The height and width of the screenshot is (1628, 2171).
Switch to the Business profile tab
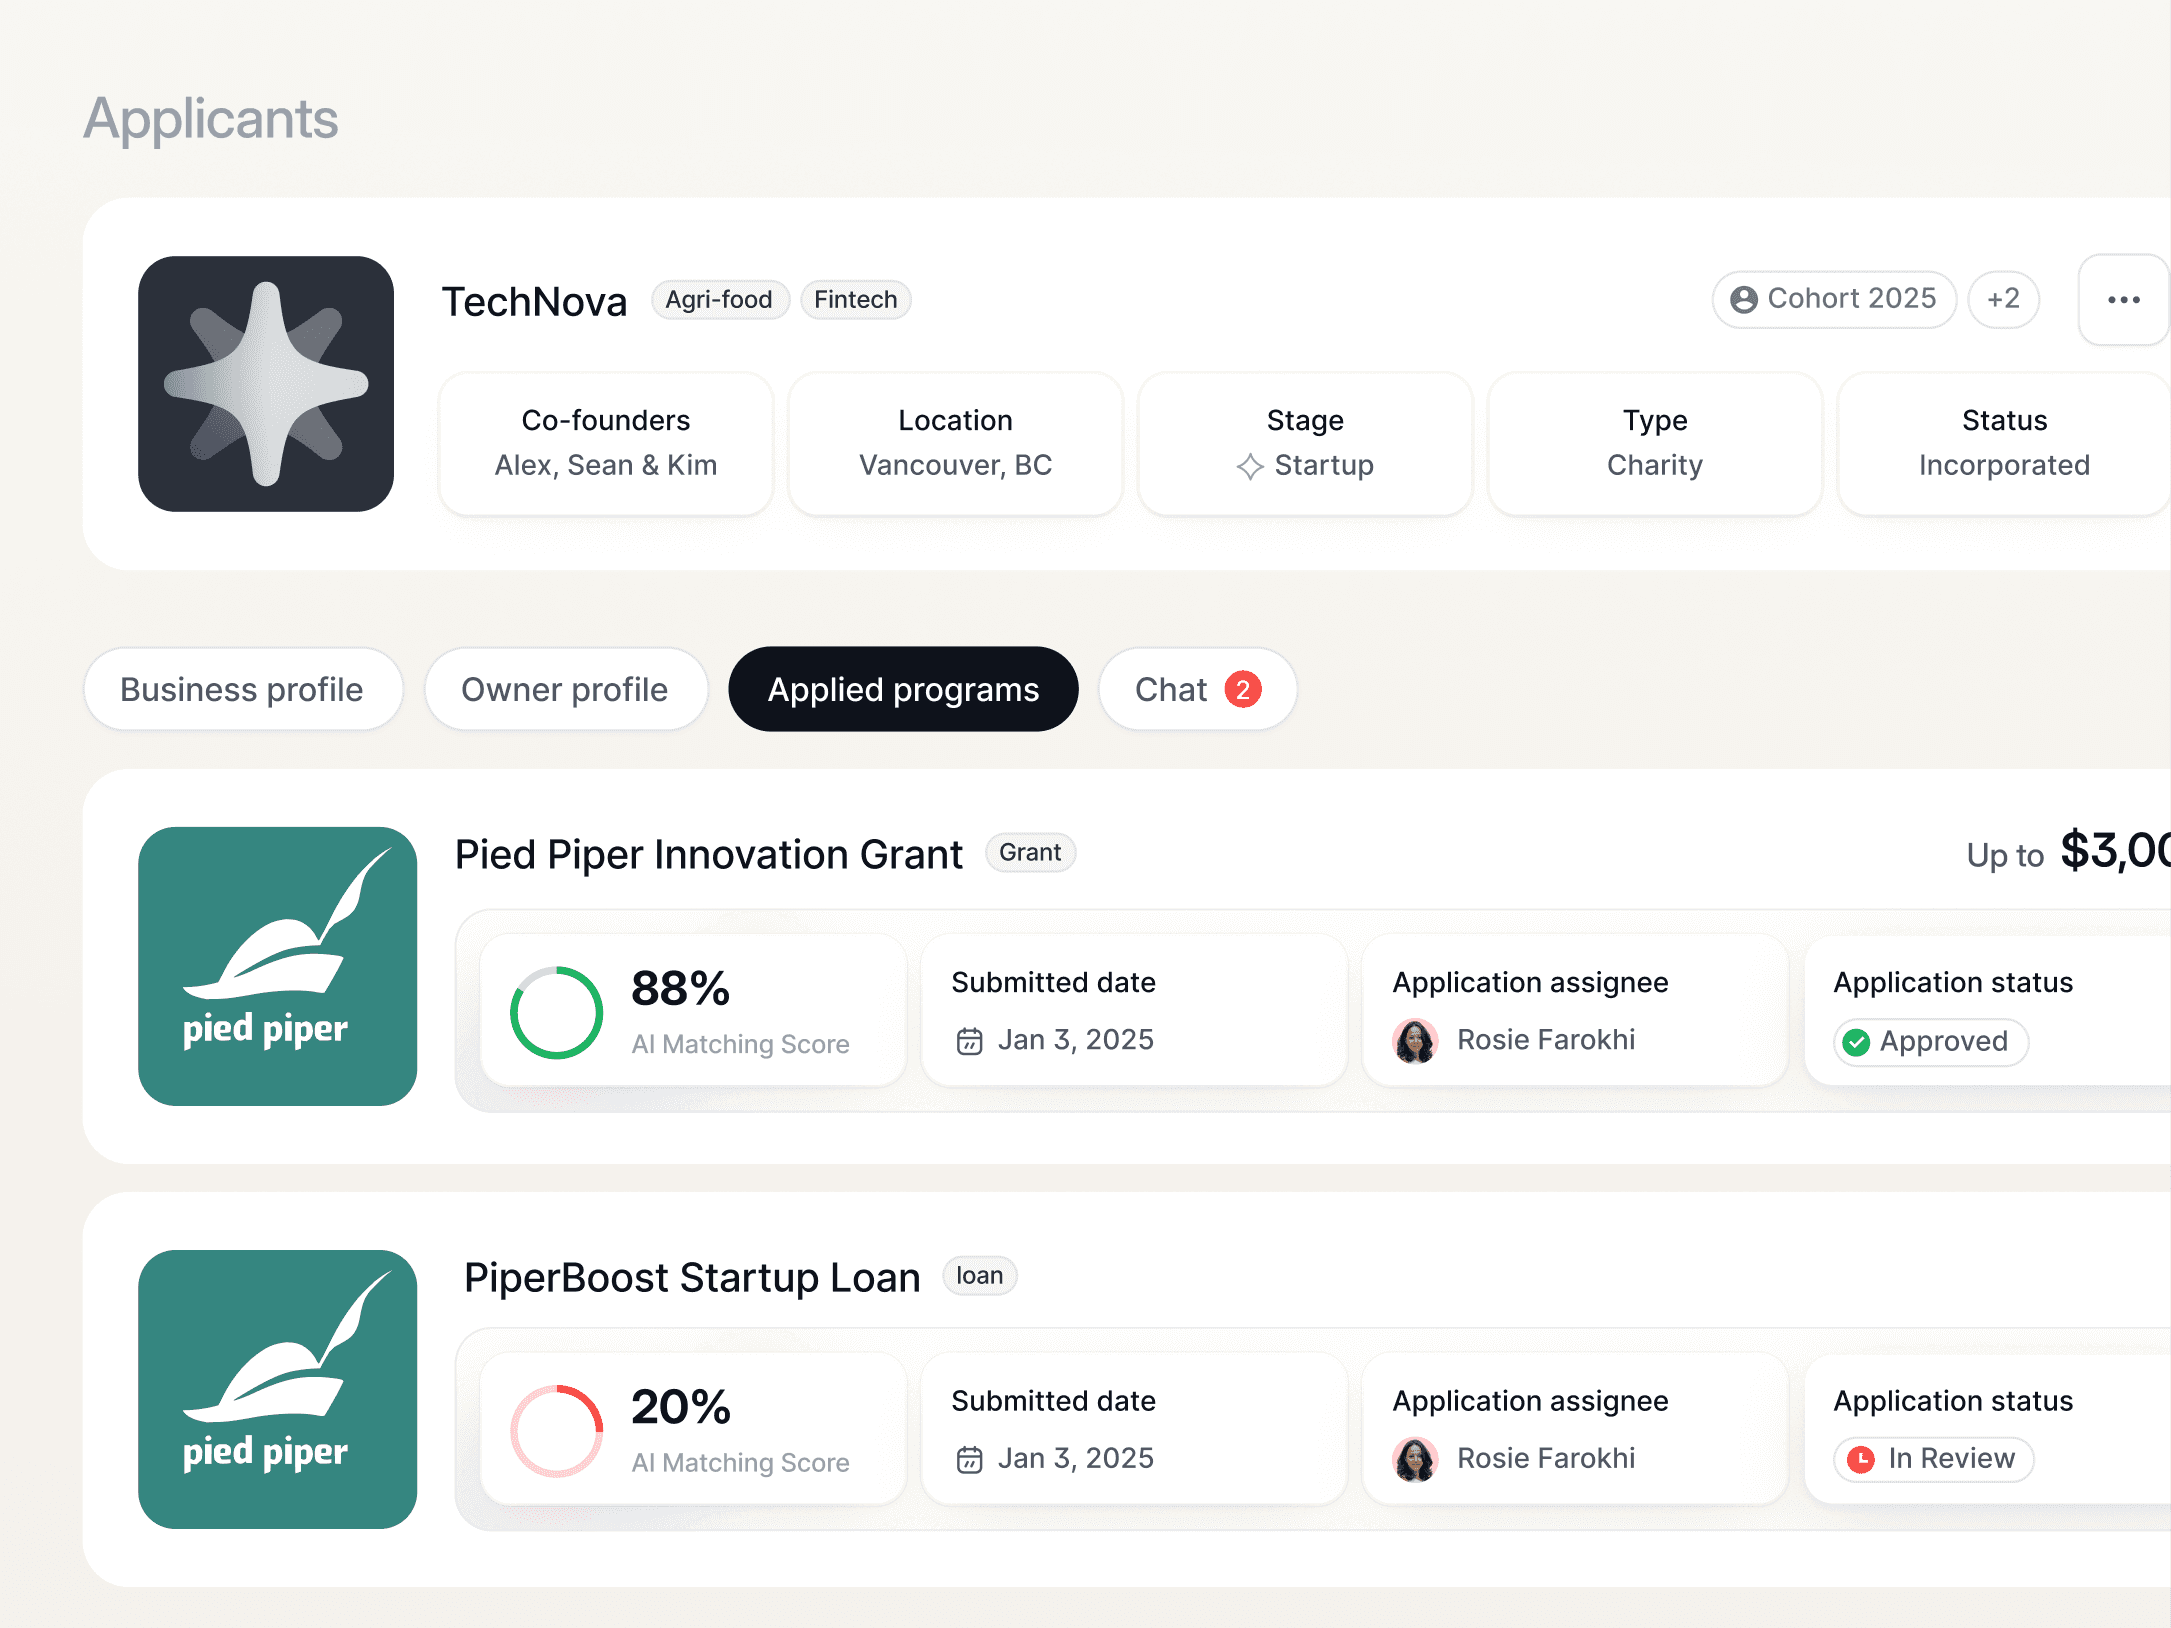(242, 689)
